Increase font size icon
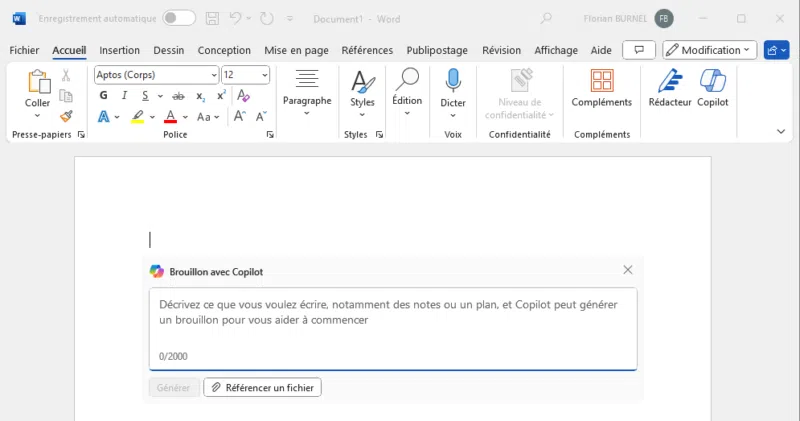 pos(239,116)
